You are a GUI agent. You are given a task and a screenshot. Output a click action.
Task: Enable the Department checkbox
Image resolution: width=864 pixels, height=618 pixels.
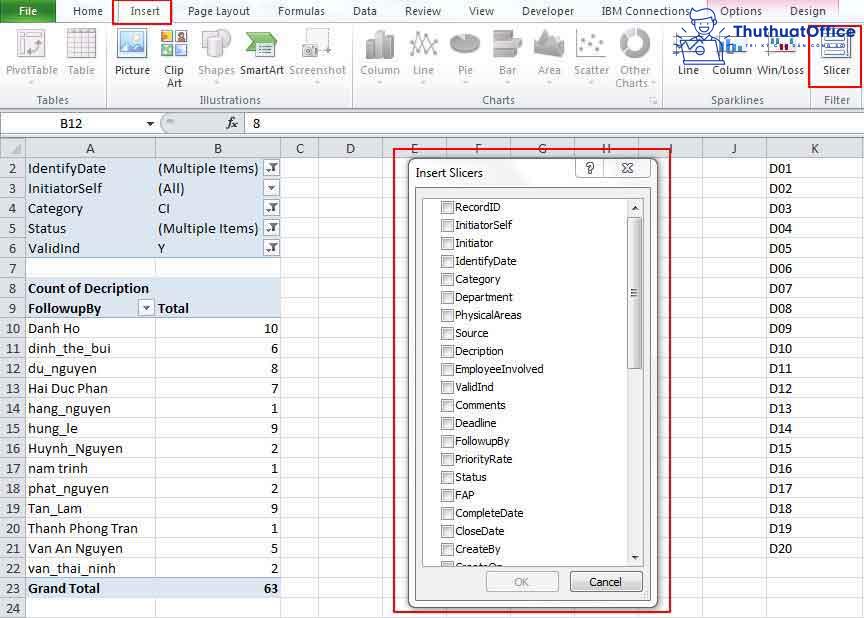pyautogui.click(x=447, y=297)
